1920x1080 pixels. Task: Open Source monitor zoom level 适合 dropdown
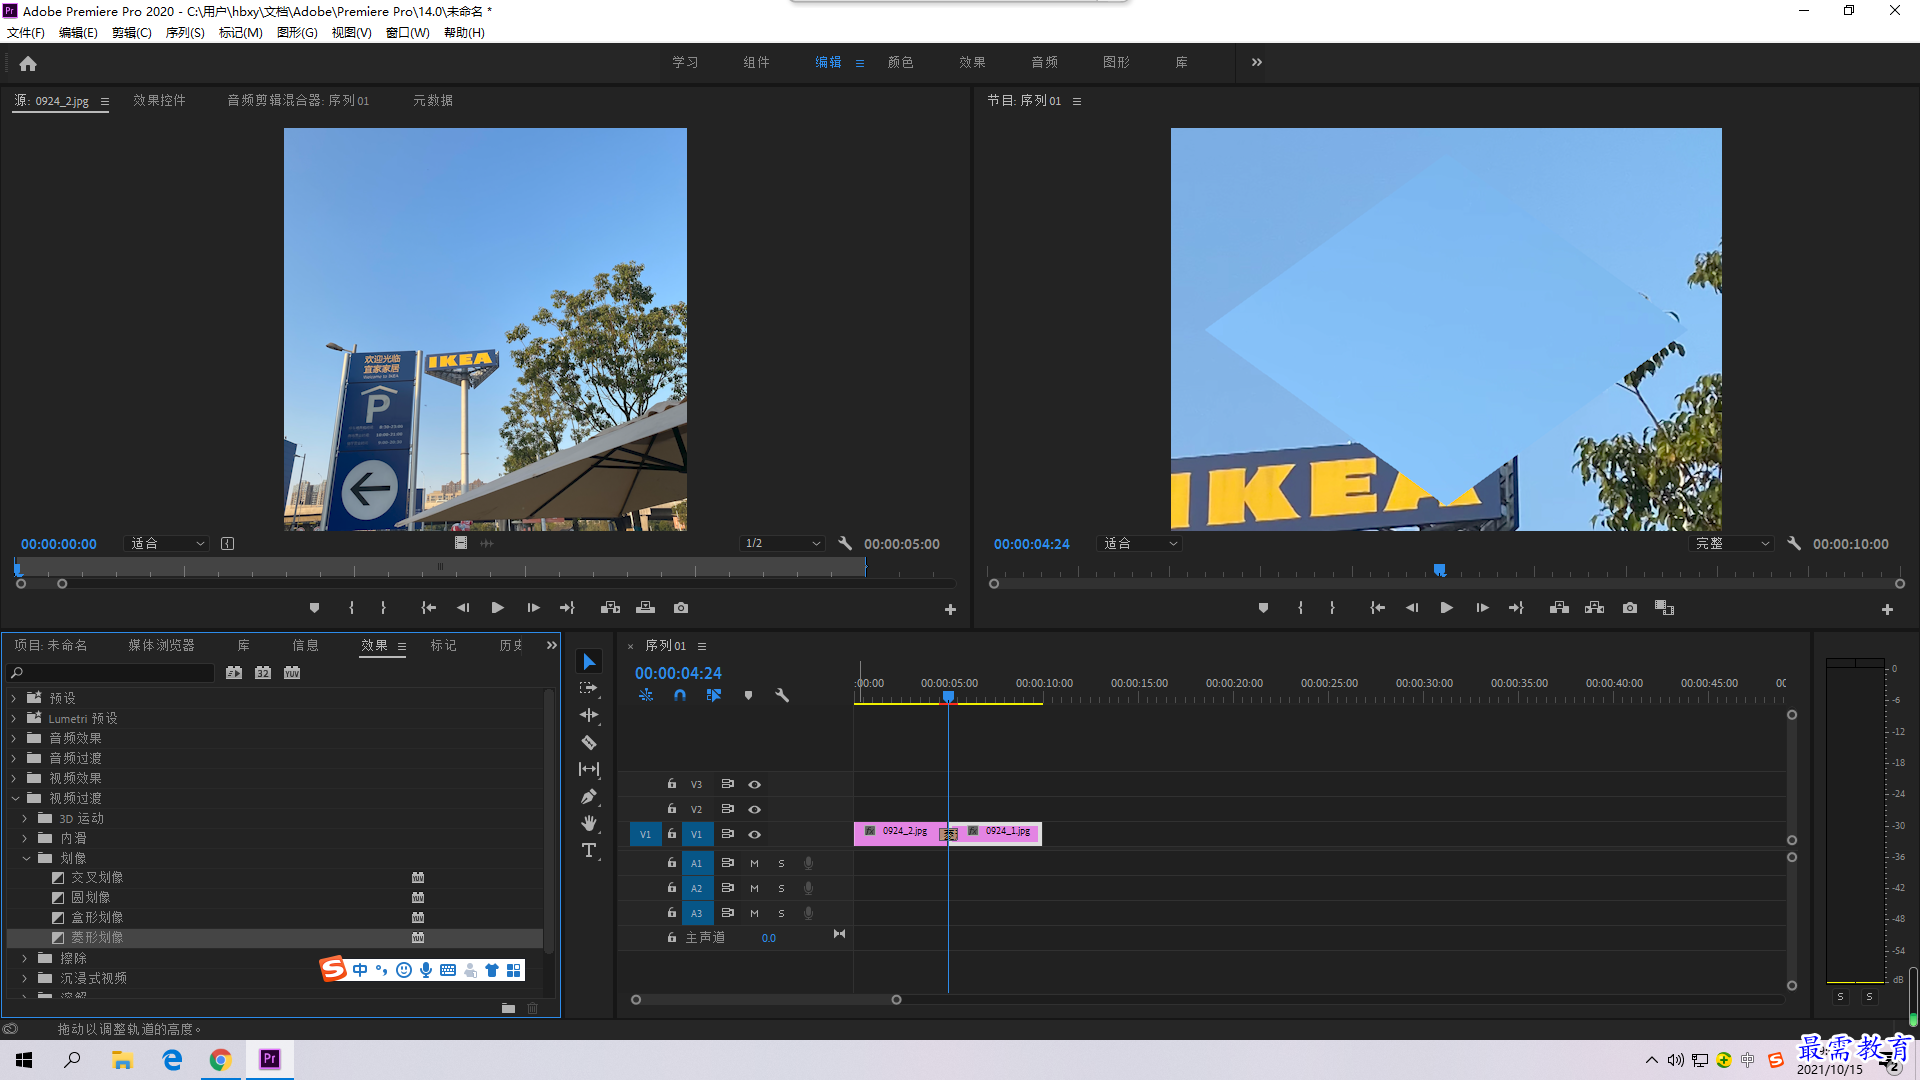(x=167, y=544)
